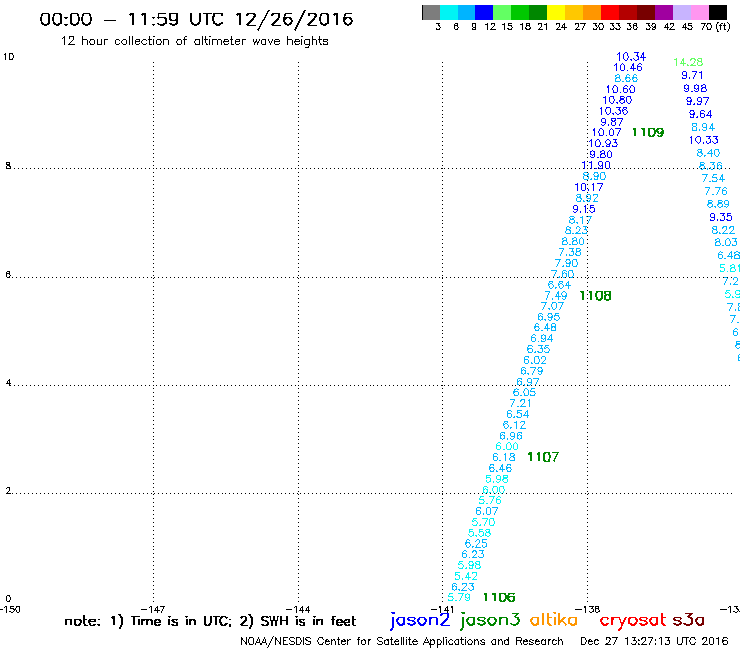Image resolution: width=740 pixels, height=650 pixels.
Task: Click the -144 longitude axis label
Action: click(x=298, y=609)
